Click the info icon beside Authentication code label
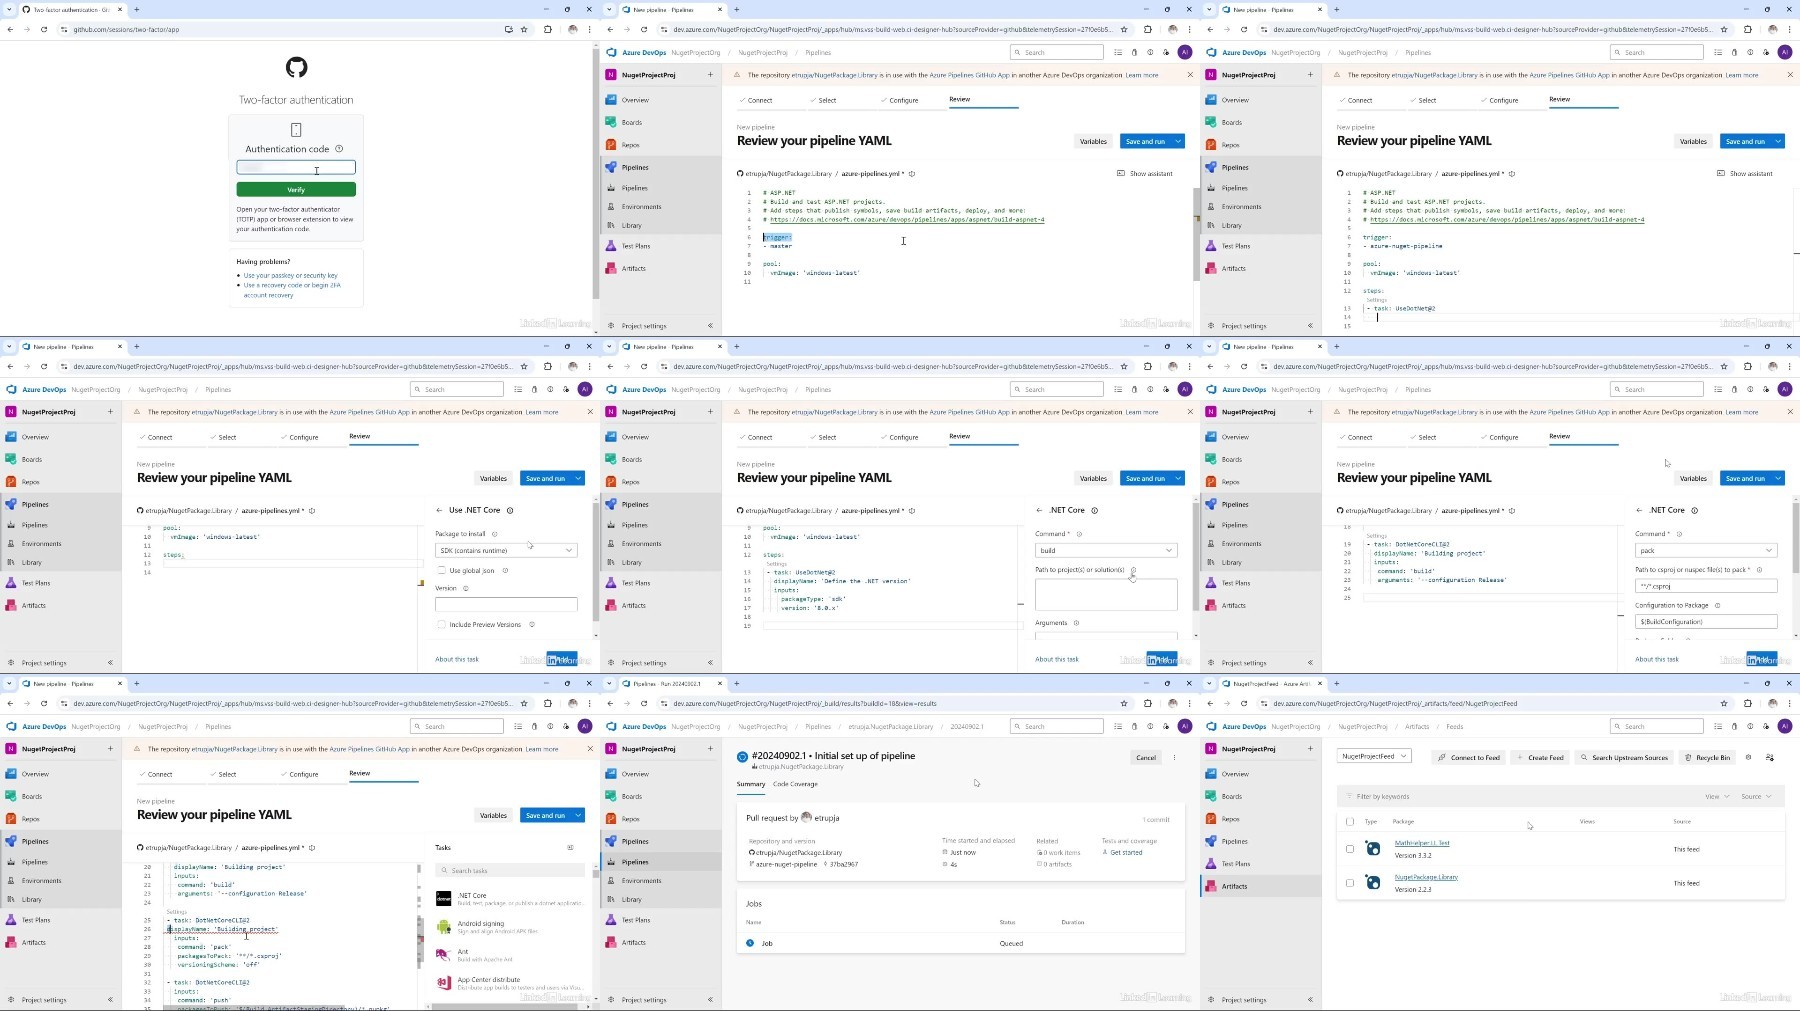 (339, 149)
